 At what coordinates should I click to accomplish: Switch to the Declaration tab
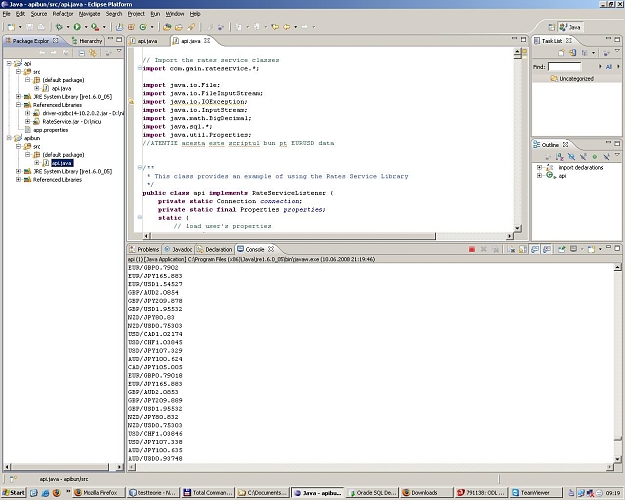[215, 250]
